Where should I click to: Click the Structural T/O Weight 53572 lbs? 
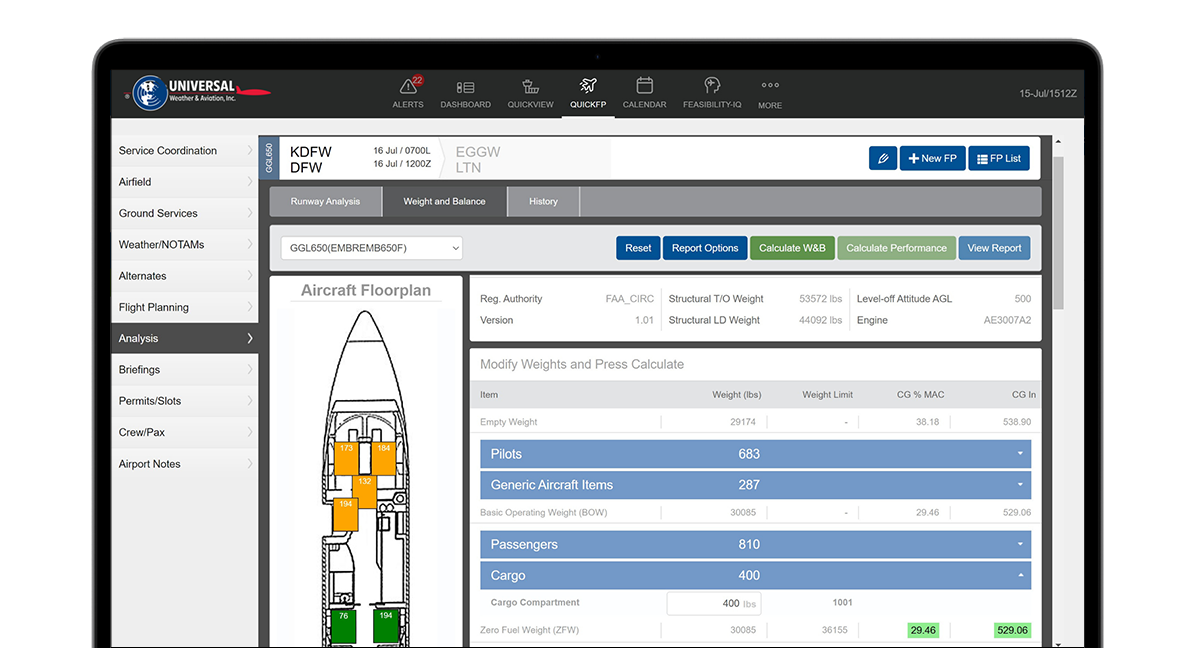(820, 299)
